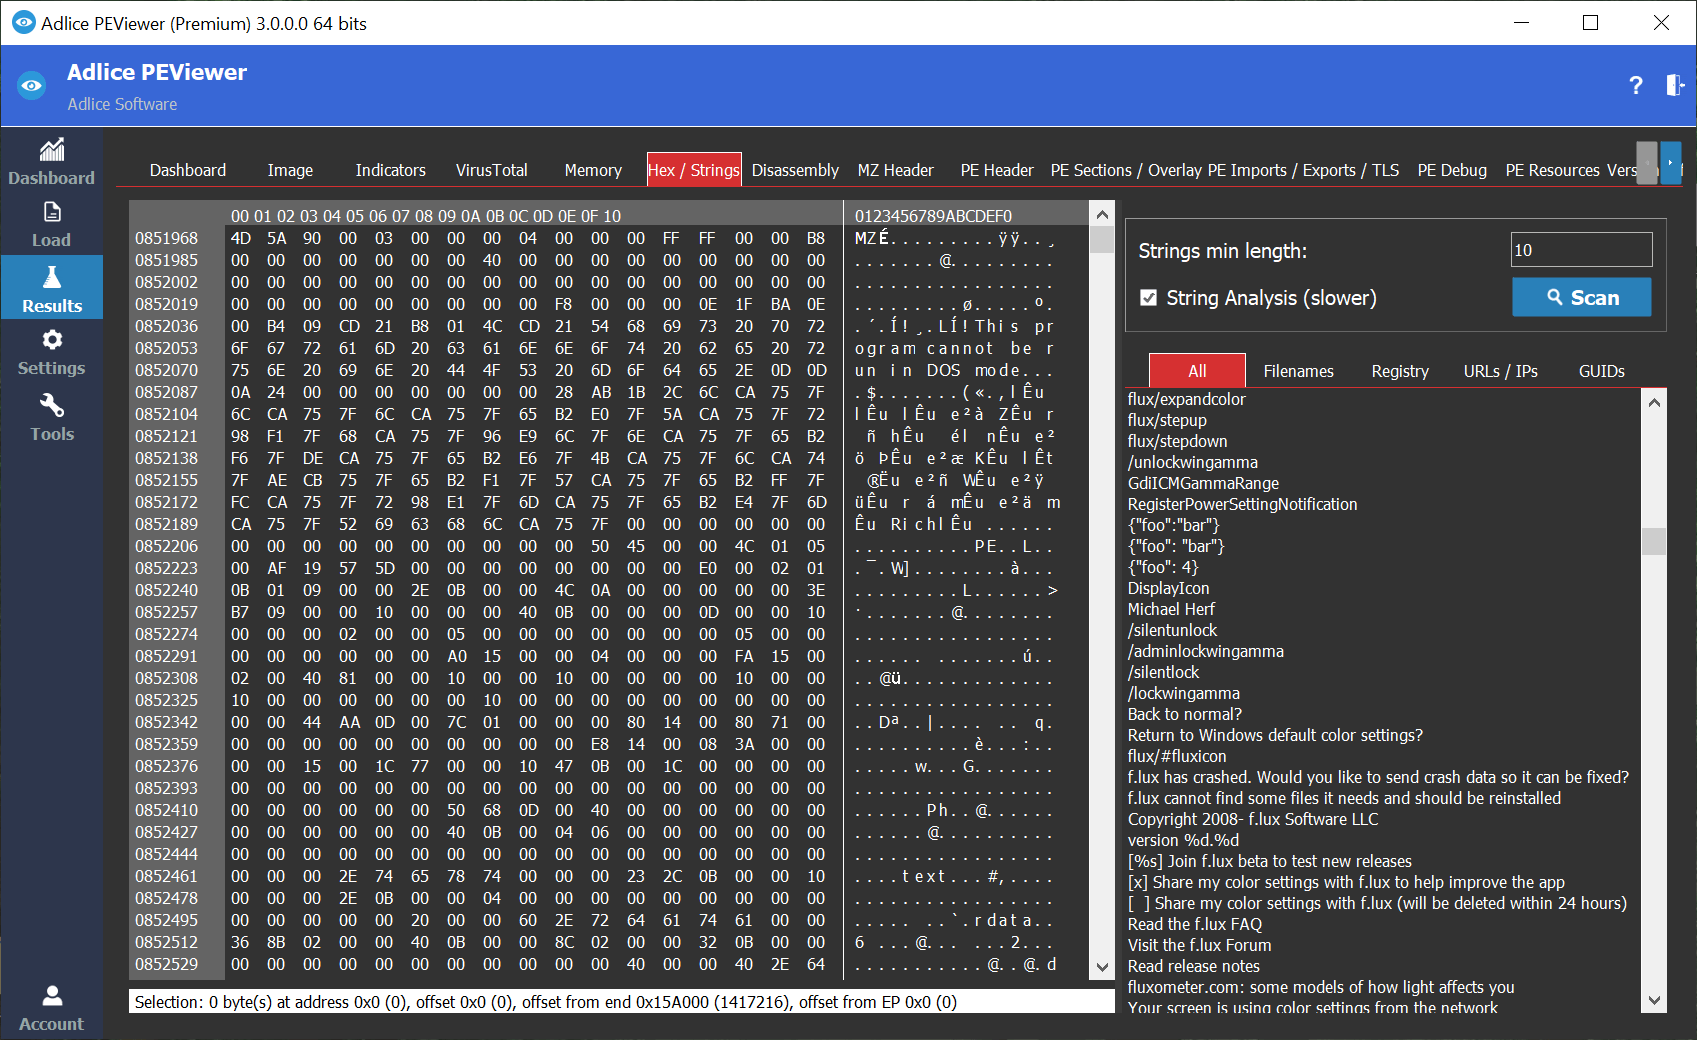Click the exit door icon
The image size is (1697, 1040).
pos(1674,86)
